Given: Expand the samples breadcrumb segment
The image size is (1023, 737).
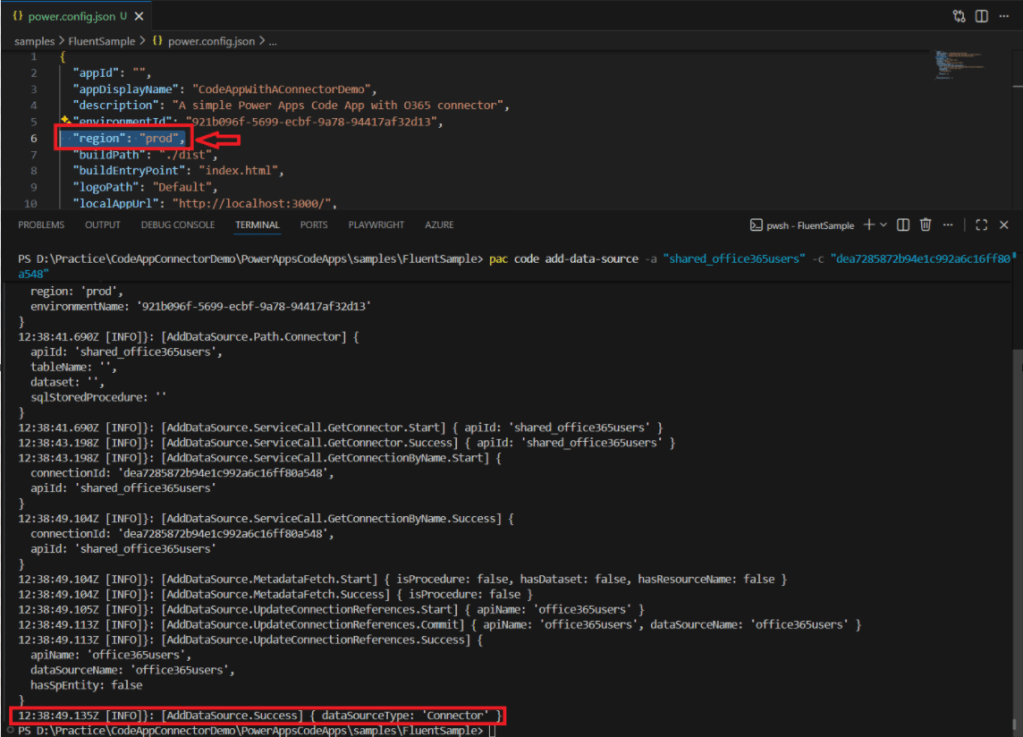Looking at the screenshot, I should 34,41.
